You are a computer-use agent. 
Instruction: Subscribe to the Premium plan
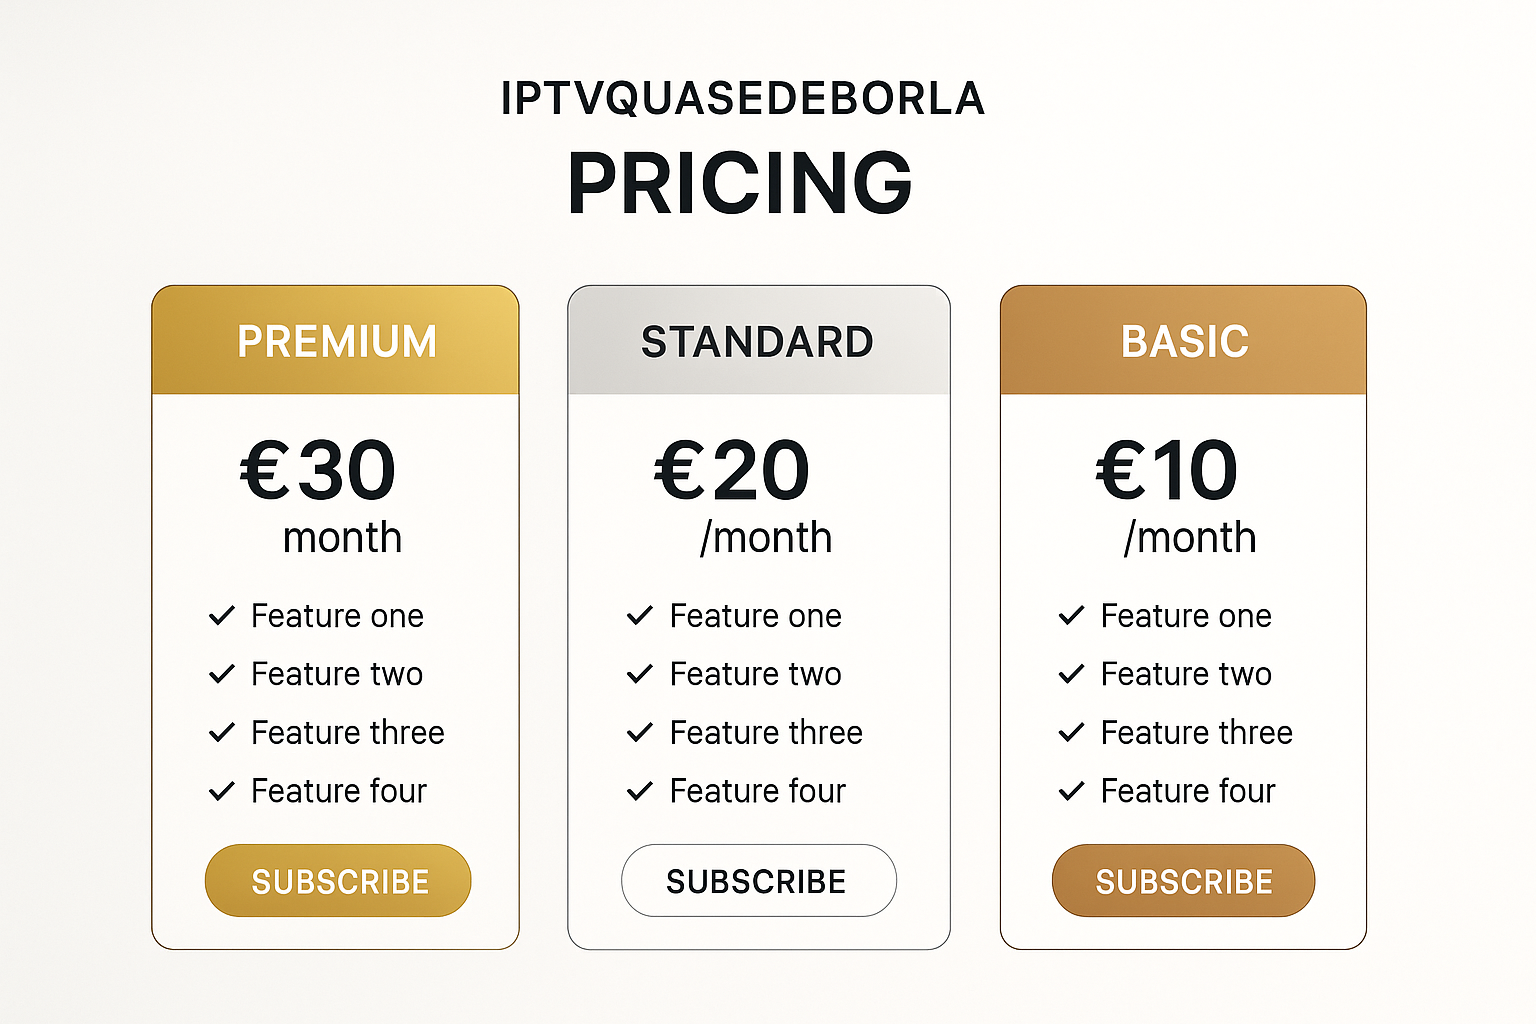click(x=338, y=881)
